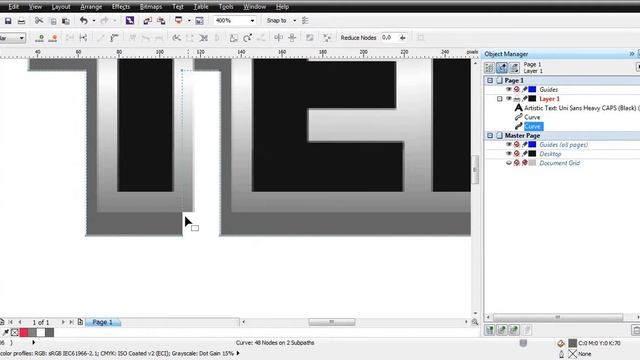Click the Add nodes icon
This screenshot has height=360, width=640.
pos(40,38)
